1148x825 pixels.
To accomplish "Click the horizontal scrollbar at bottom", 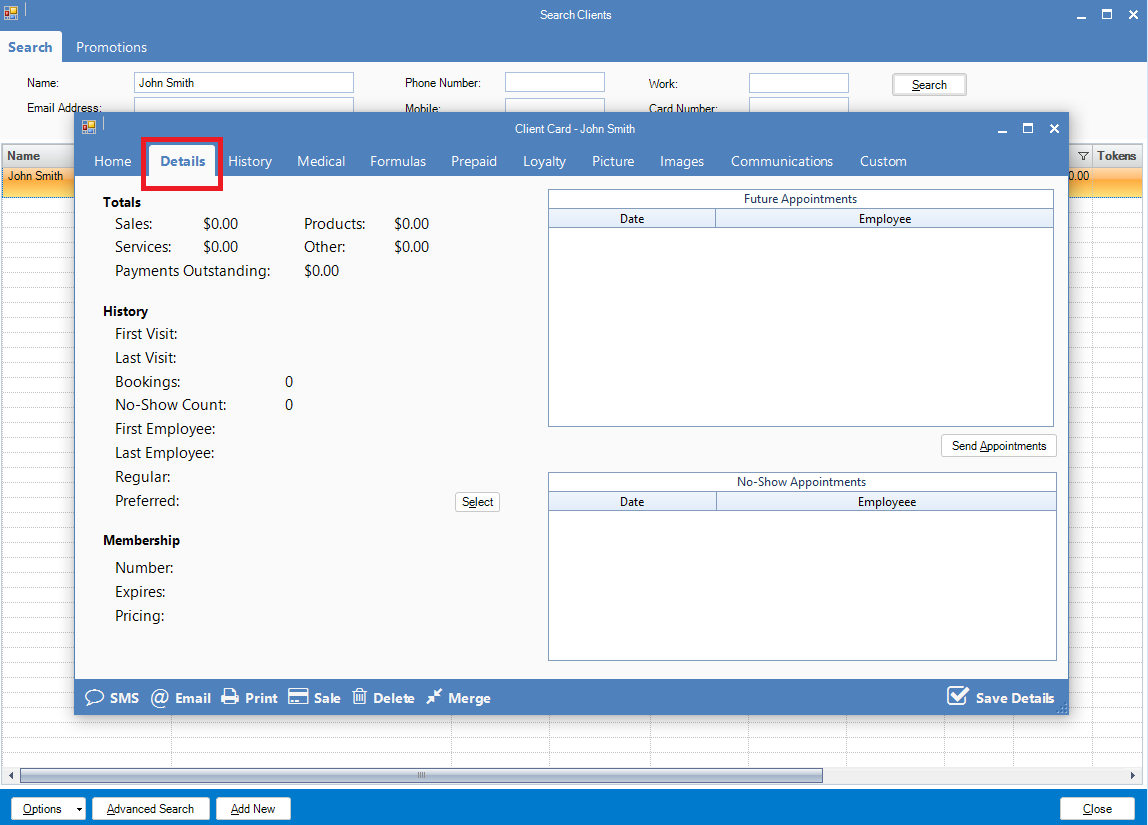I will 420,775.
